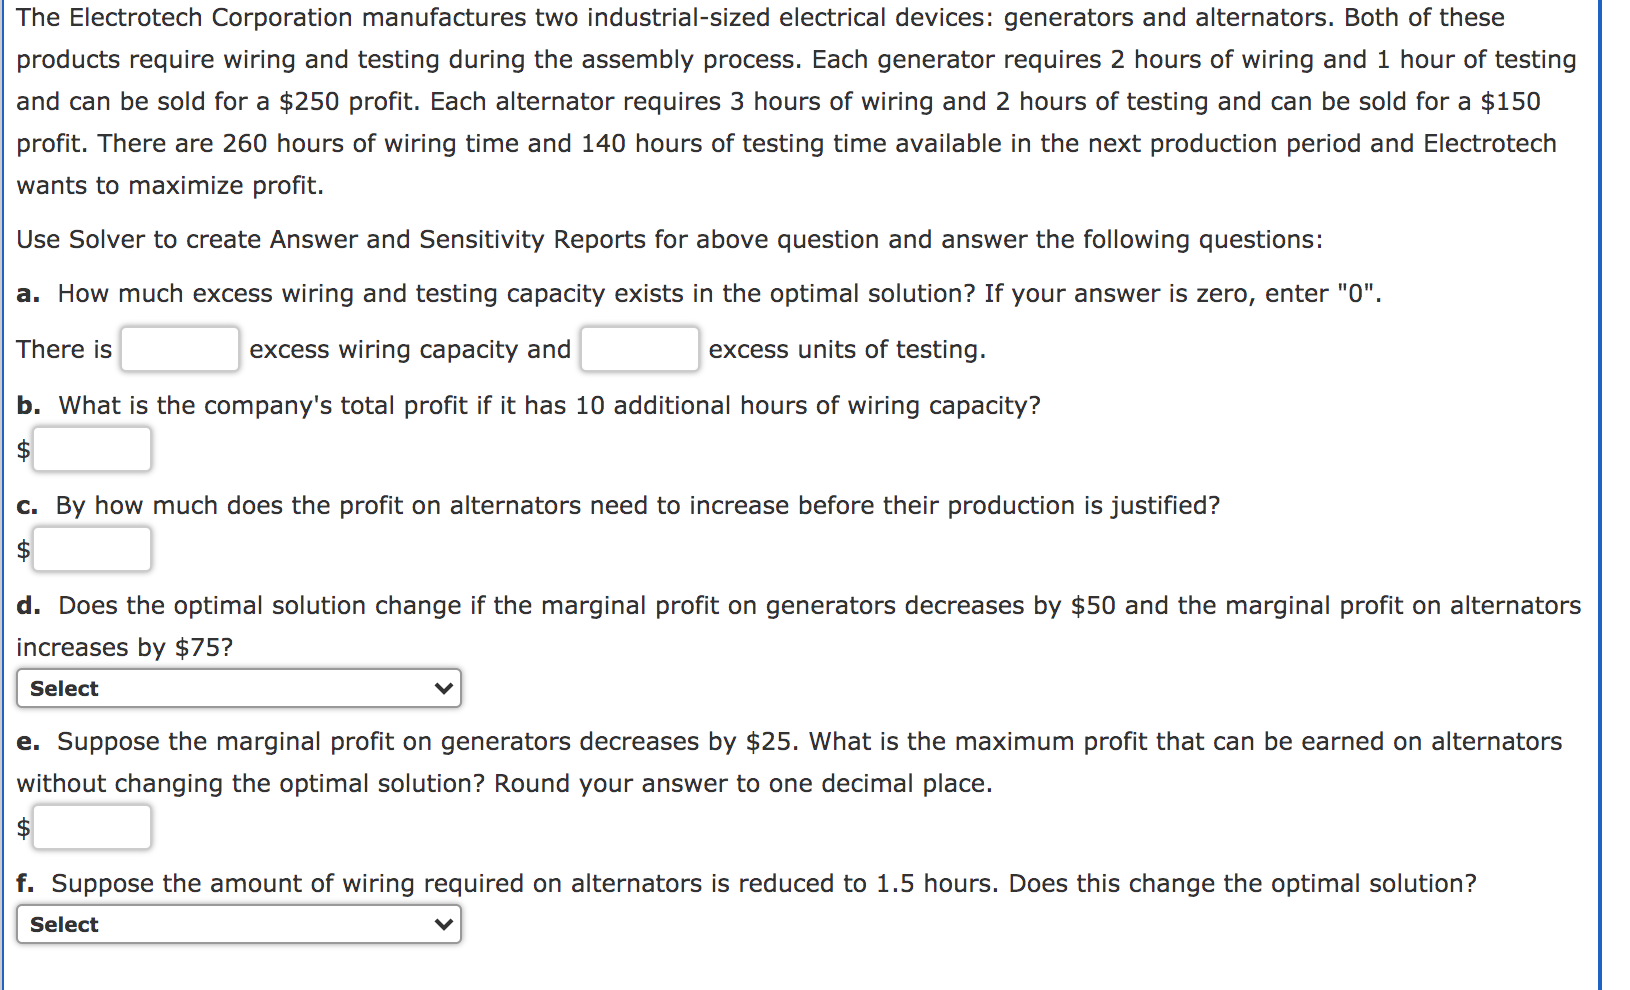This screenshot has width=1630, height=990.
Task: Click the question a text about excess capacity
Action: (699, 293)
